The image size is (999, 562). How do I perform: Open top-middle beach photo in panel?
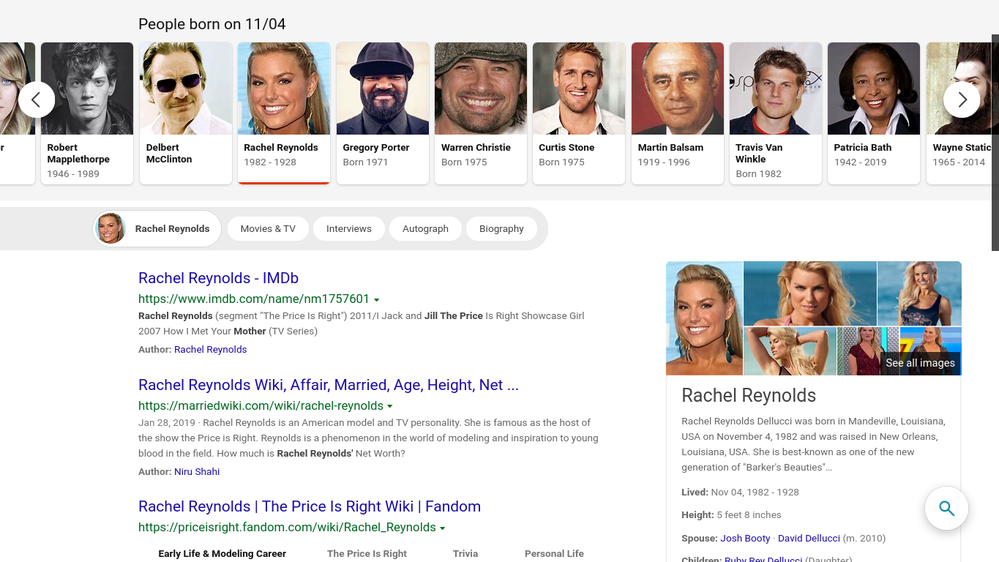point(810,294)
